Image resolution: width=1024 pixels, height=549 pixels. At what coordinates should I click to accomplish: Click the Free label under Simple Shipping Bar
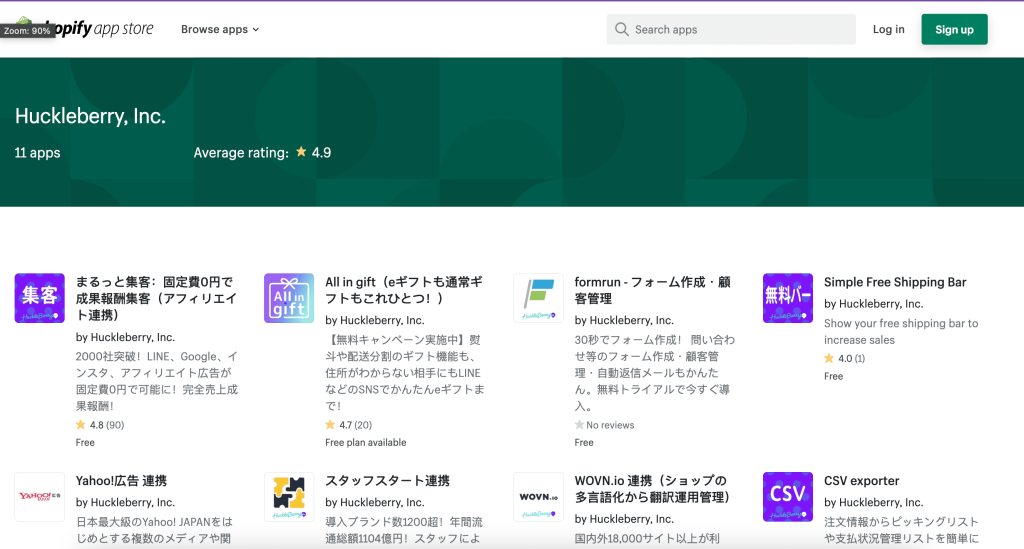pos(833,376)
